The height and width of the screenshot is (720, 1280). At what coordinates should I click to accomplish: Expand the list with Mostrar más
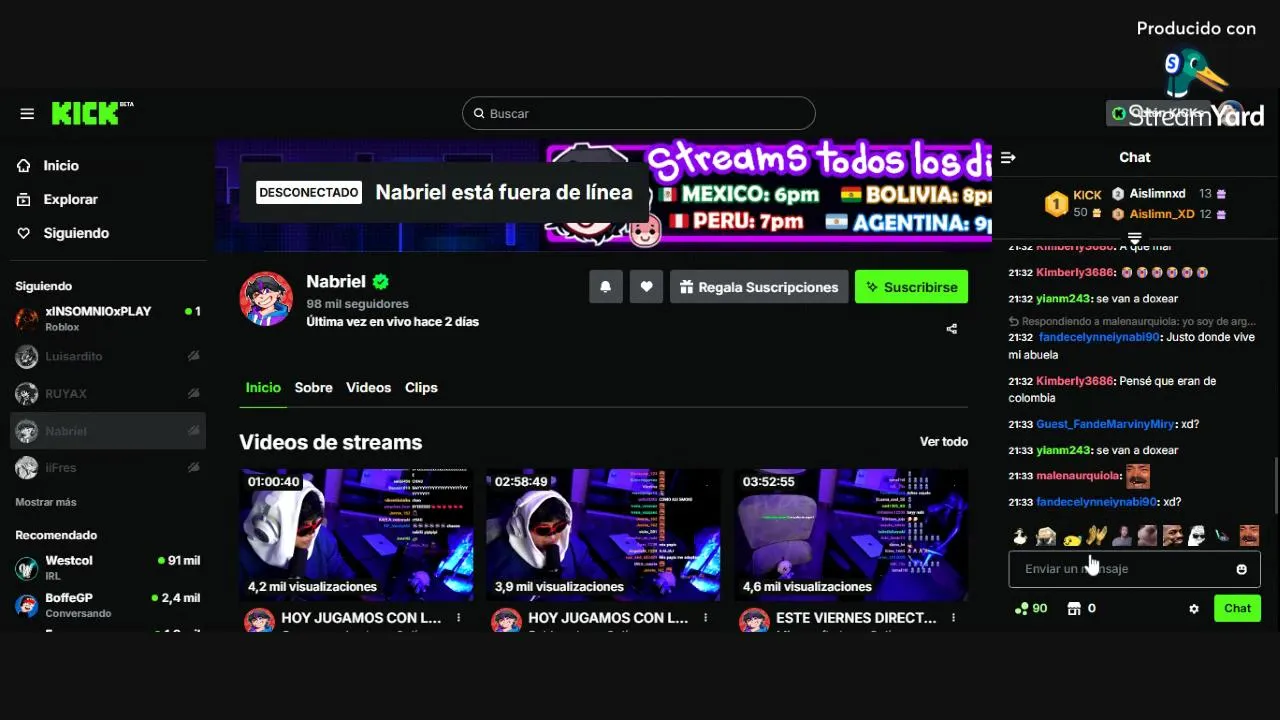46,502
